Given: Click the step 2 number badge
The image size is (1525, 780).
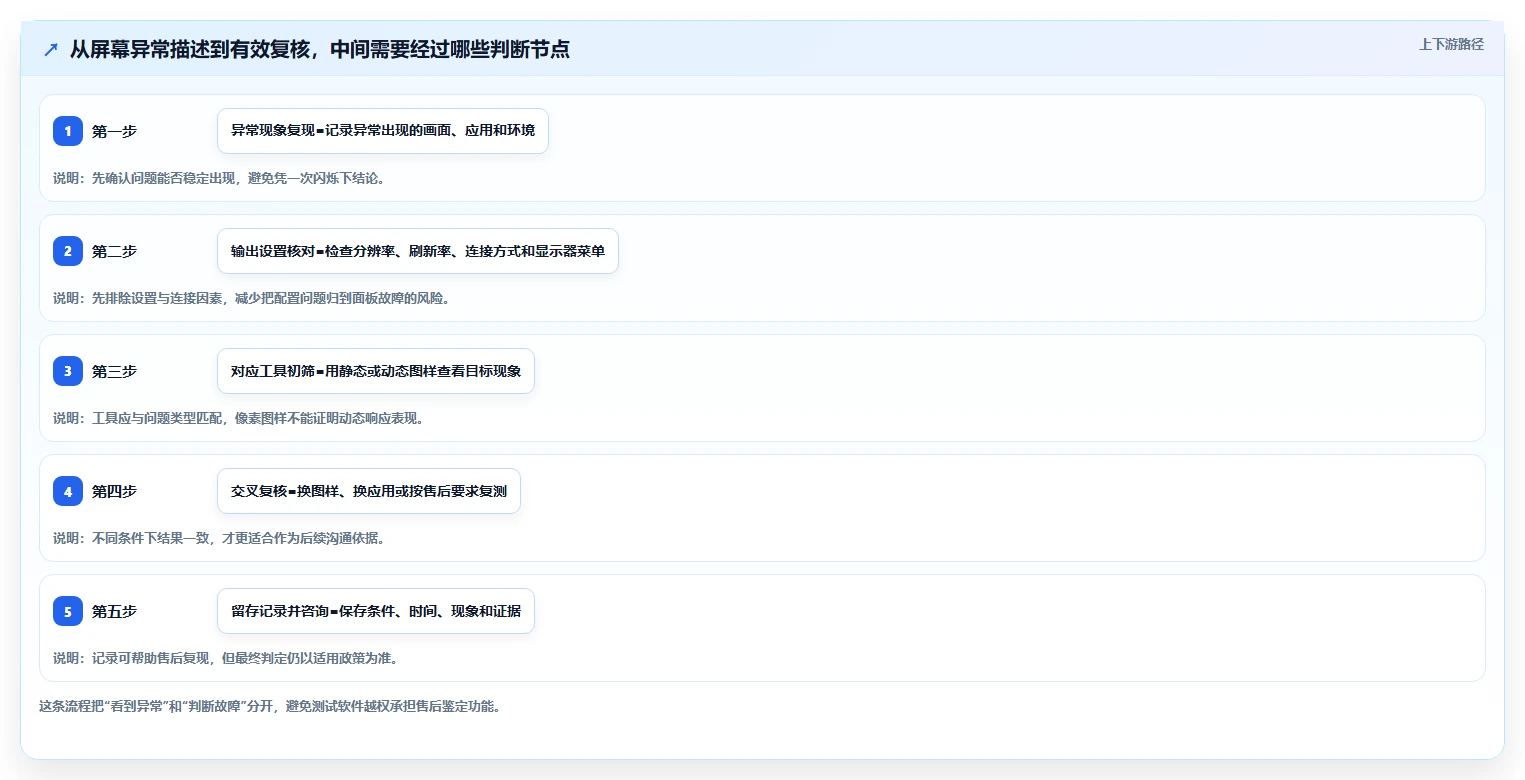Looking at the screenshot, I should coord(68,251).
